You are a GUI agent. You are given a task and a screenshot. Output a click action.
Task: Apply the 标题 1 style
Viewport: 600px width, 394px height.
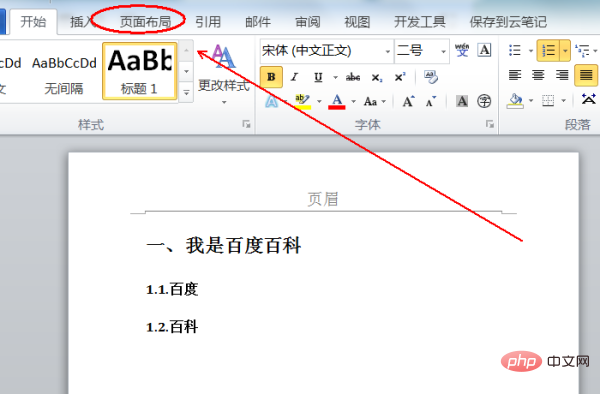pyautogui.click(x=140, y=71)
